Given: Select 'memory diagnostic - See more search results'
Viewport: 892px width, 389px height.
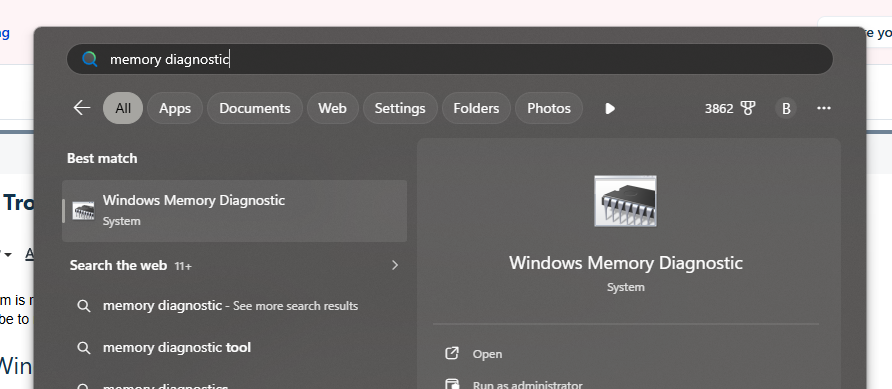Looking at the screenshot, I should click(x=230, y=306).
